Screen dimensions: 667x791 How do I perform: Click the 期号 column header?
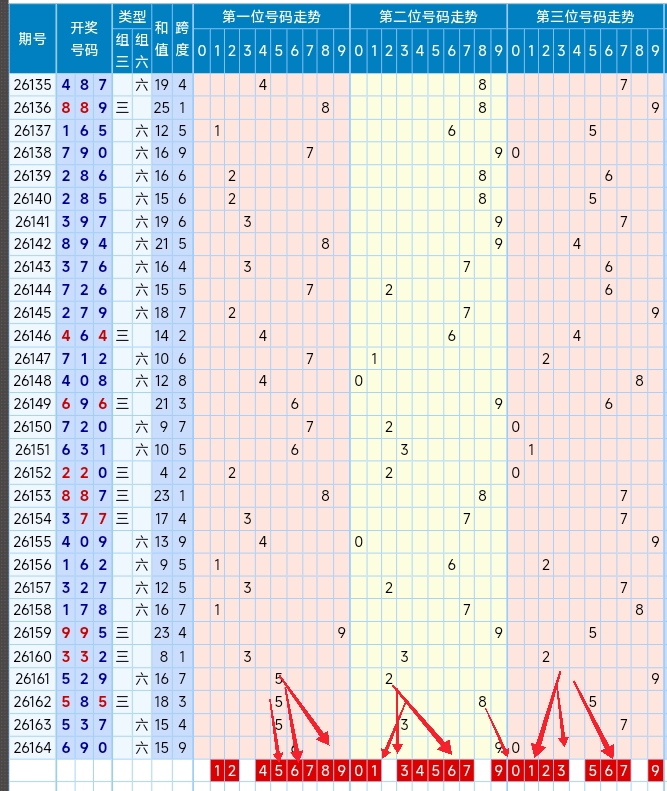[33, 39]
